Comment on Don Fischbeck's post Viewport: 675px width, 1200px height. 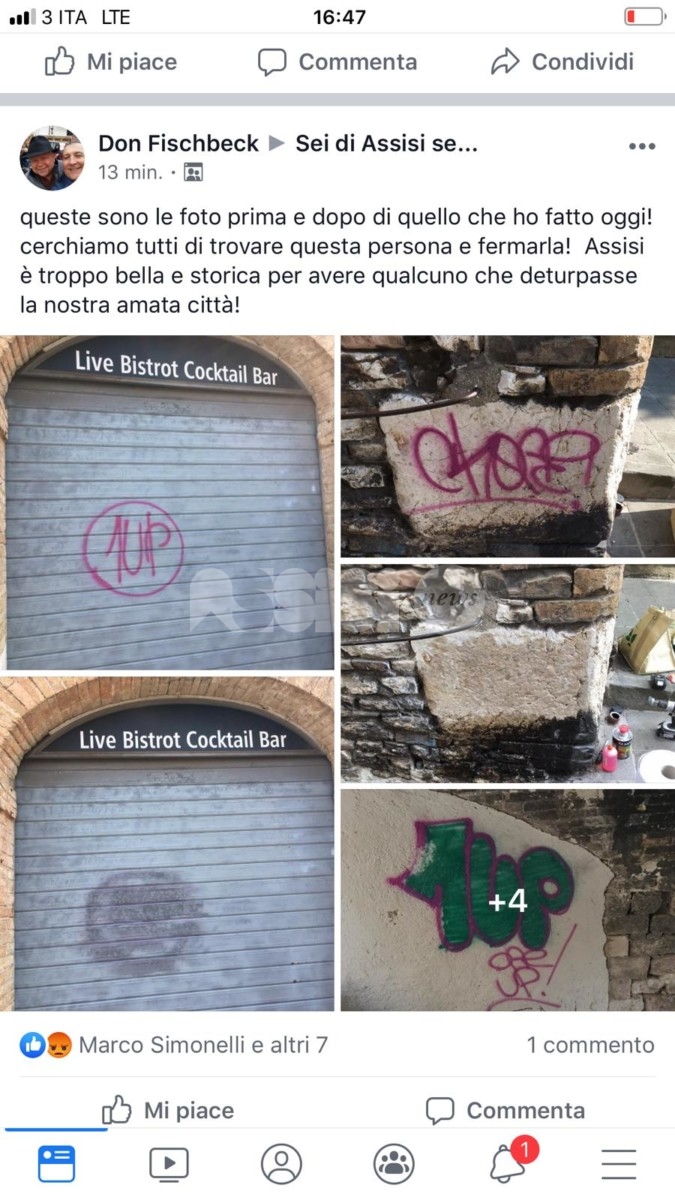[505, 1110]
